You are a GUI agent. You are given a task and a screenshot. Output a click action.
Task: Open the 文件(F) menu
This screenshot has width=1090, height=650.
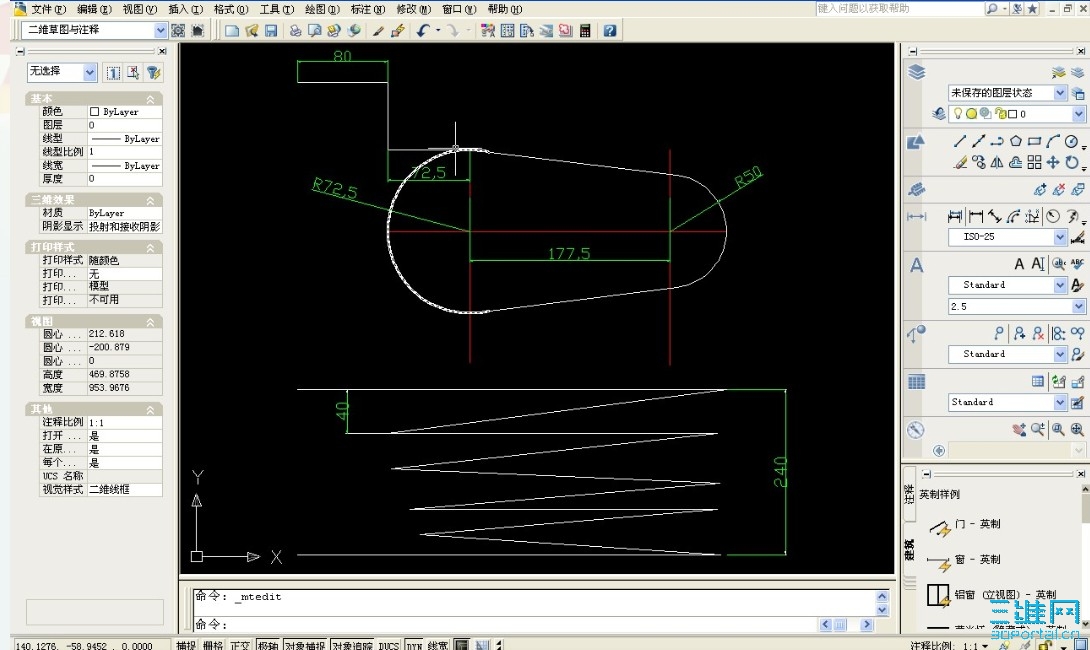[48, 9]
